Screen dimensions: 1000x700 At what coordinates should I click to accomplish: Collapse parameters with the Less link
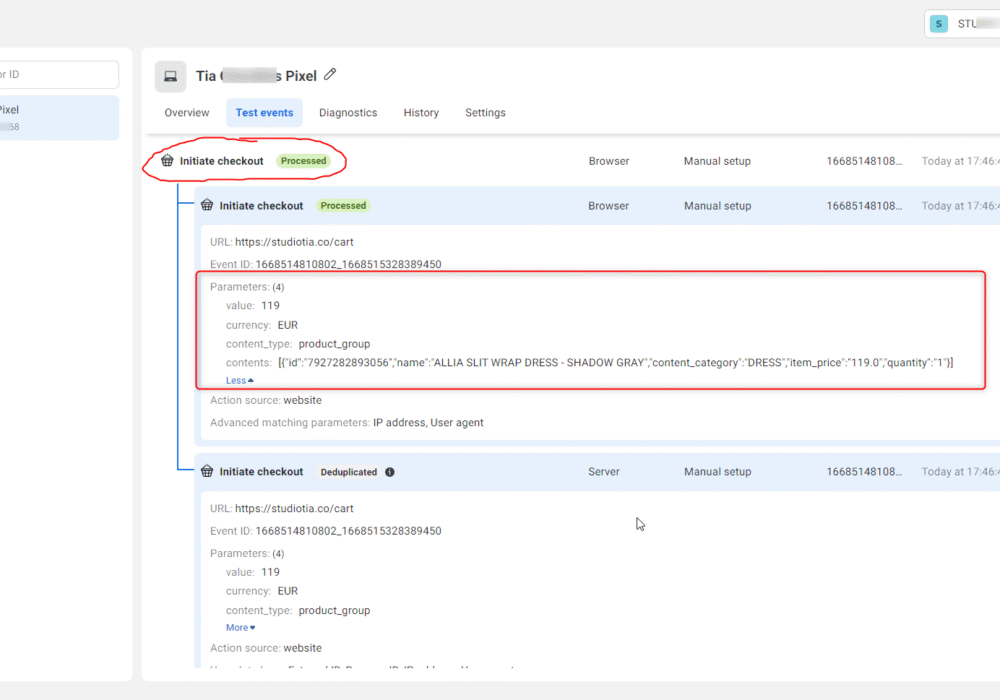click(240, 381)
